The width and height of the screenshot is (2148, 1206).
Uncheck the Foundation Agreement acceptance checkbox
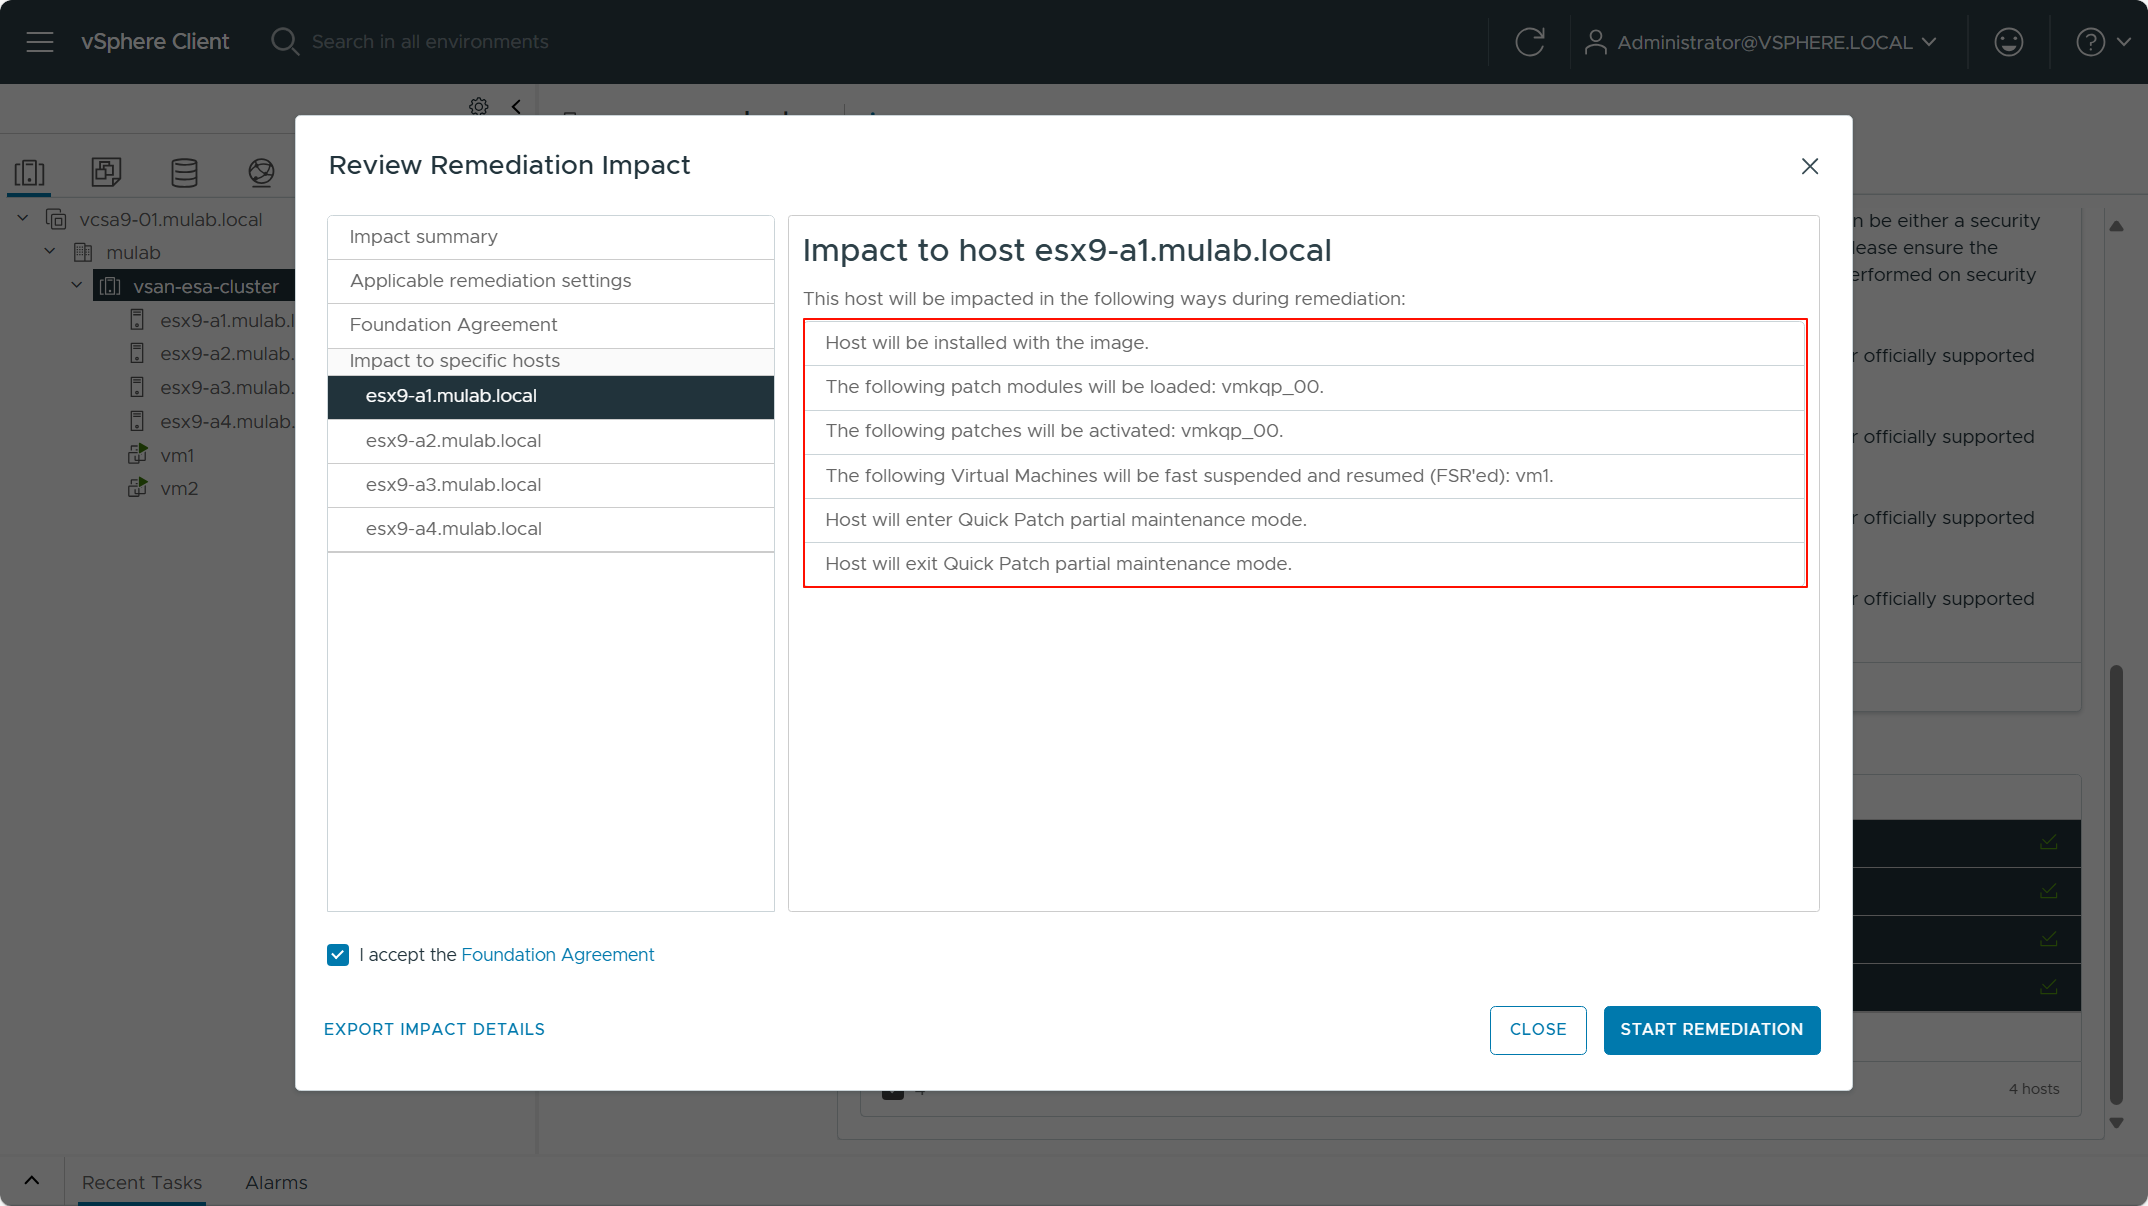(x=338, y=955)
